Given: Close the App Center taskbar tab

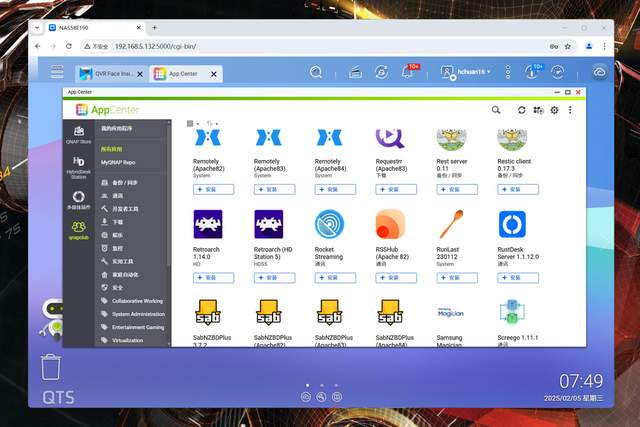Looking at the screenshot, I should [x=213, y=74].
